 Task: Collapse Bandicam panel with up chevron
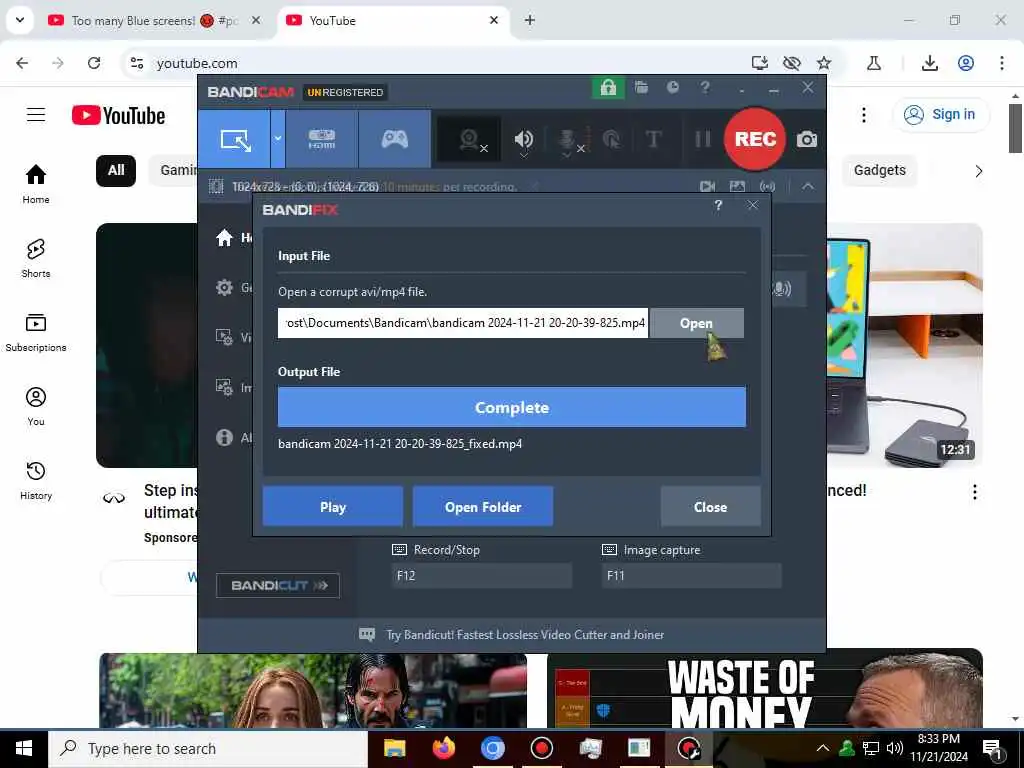tap(808, 187)
